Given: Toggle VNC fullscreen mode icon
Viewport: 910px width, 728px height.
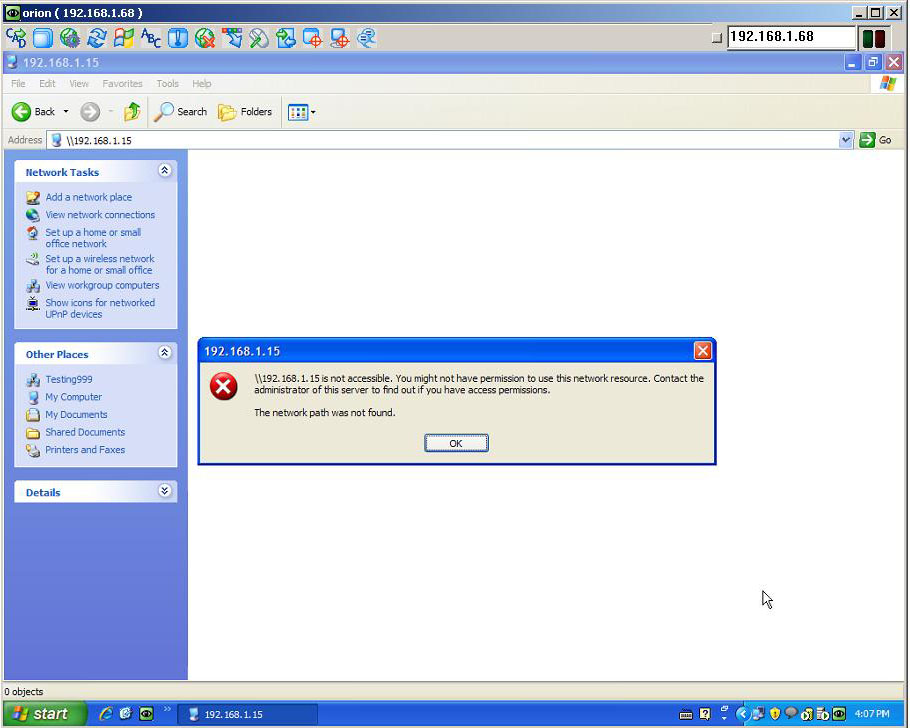Looking at the screenshot, I should tap(42, 38).
